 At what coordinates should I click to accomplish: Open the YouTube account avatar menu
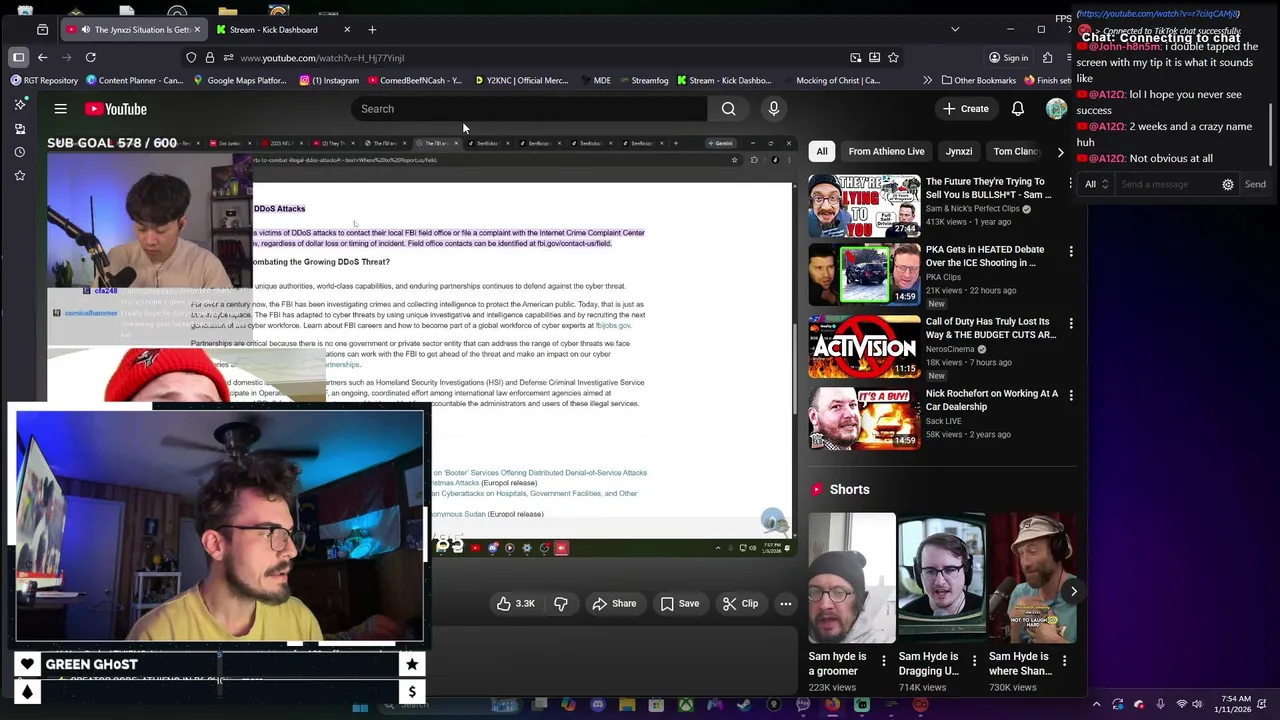1056,109
